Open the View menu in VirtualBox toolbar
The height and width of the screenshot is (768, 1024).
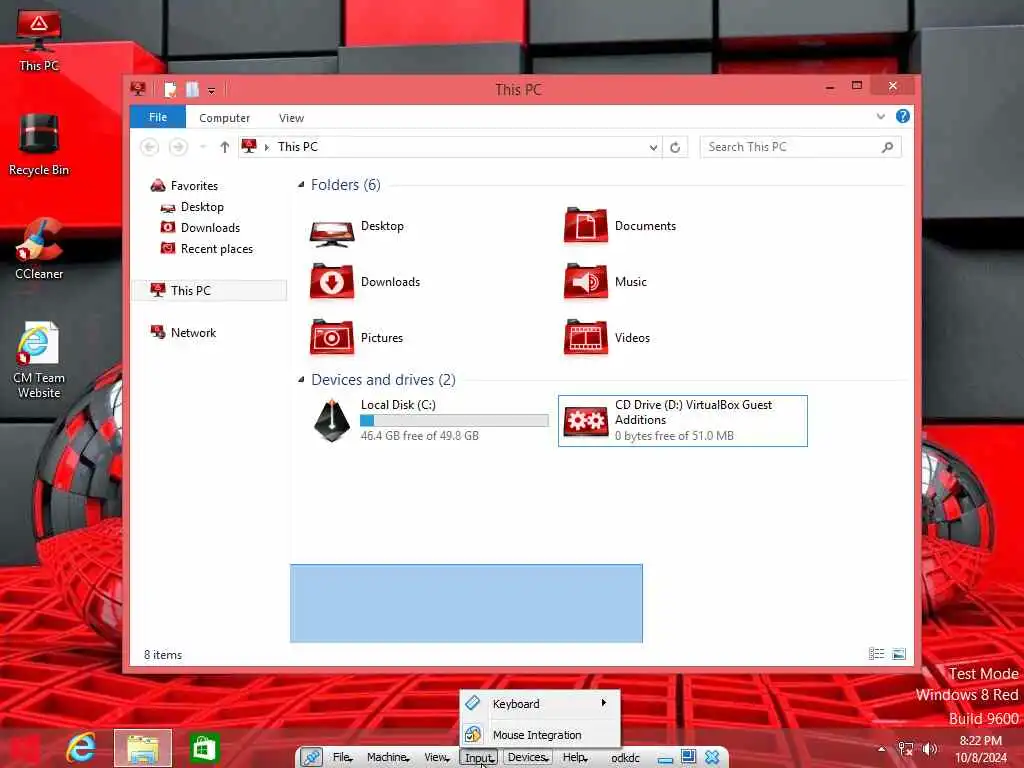[x=437, y=758]
